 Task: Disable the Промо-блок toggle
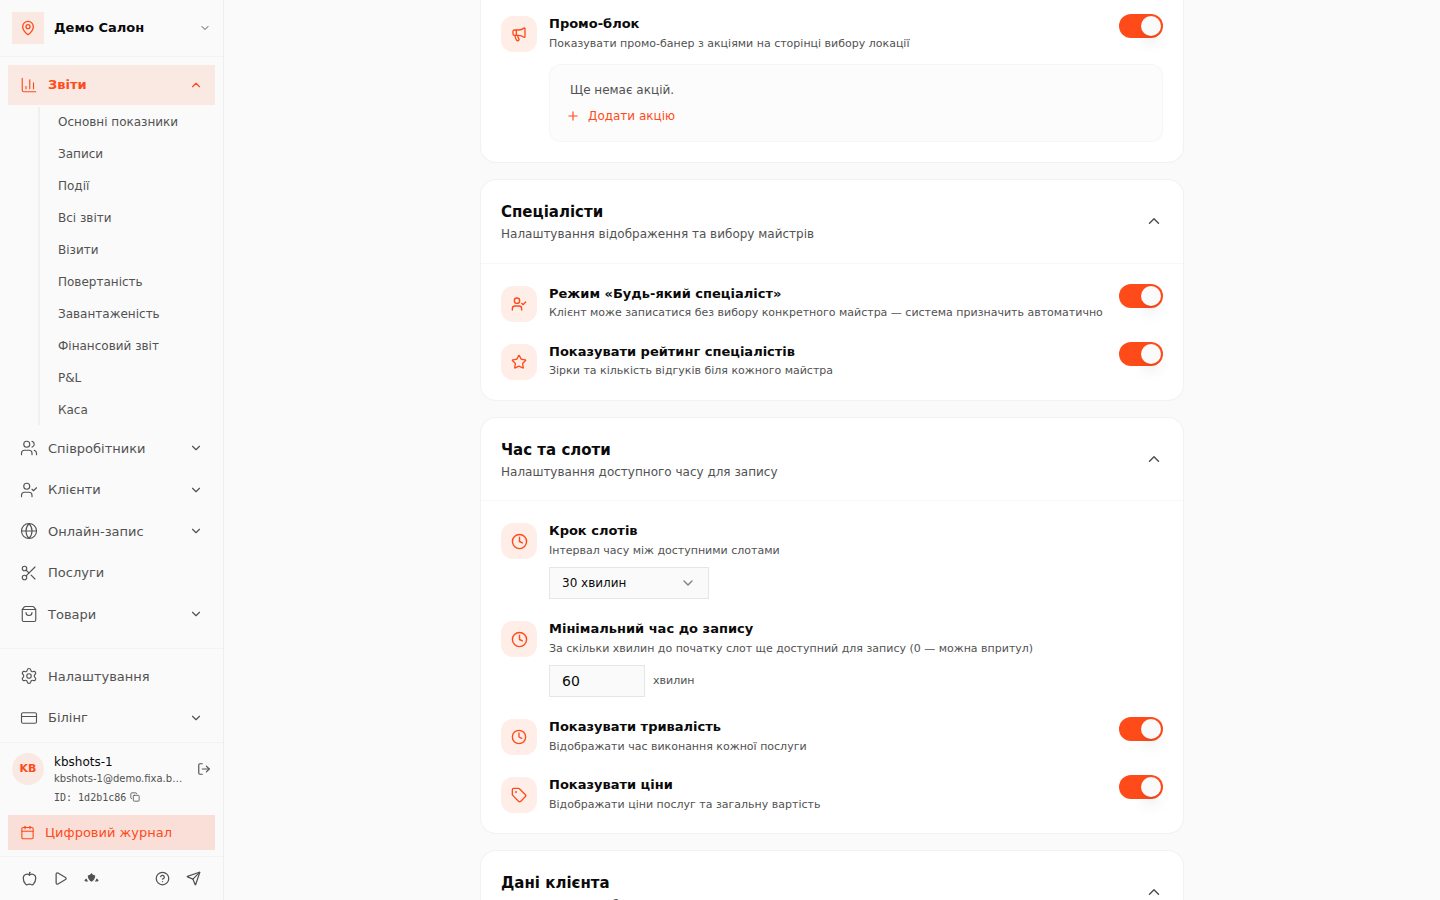1141,26
